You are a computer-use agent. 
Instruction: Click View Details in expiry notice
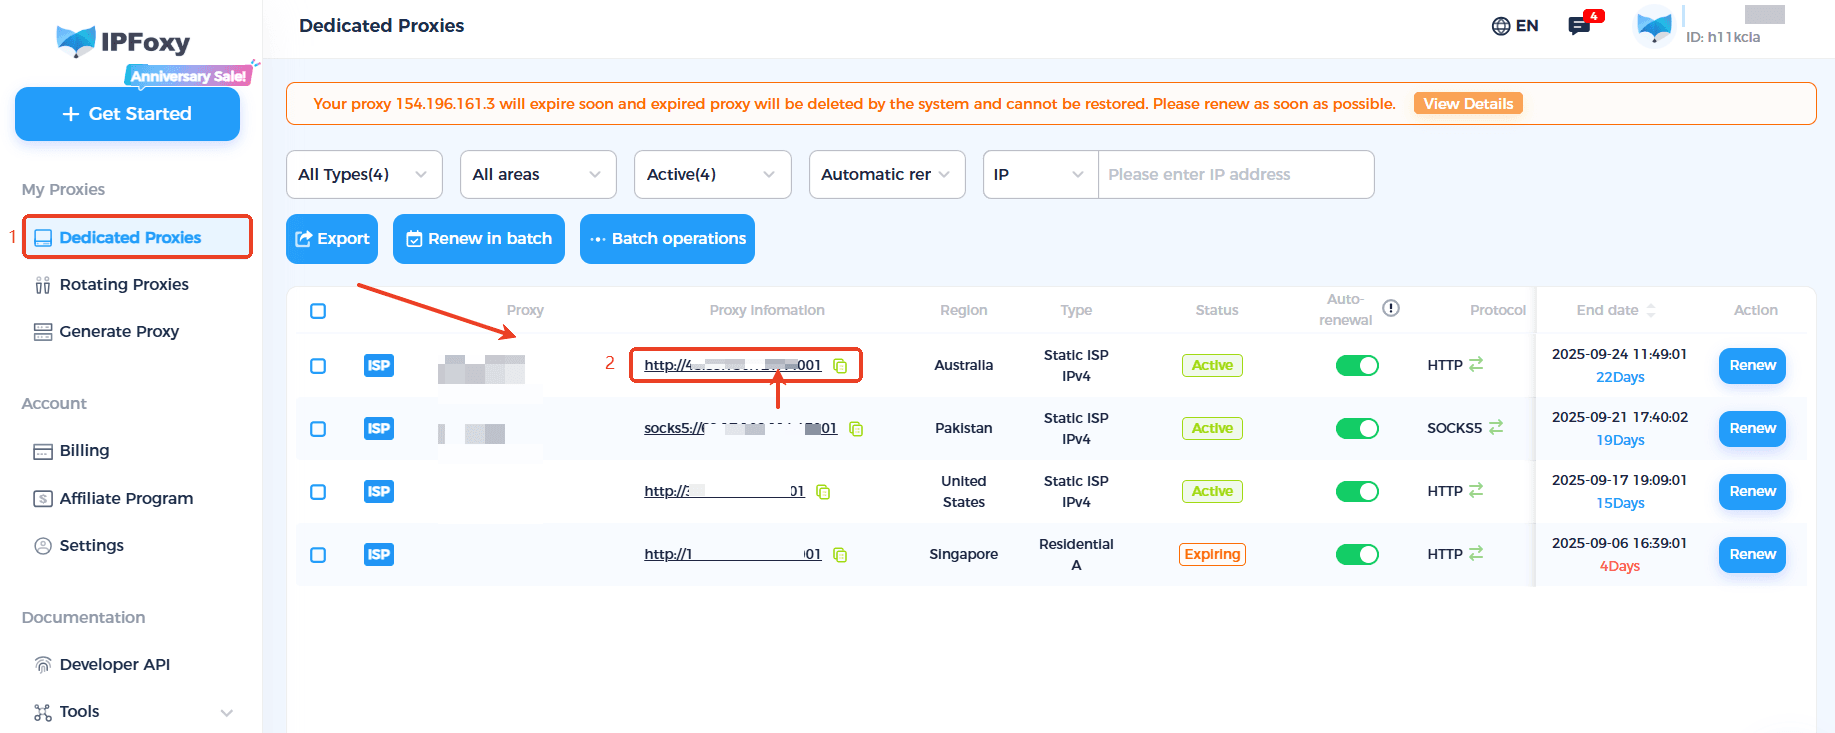[x=1468, y=104]
